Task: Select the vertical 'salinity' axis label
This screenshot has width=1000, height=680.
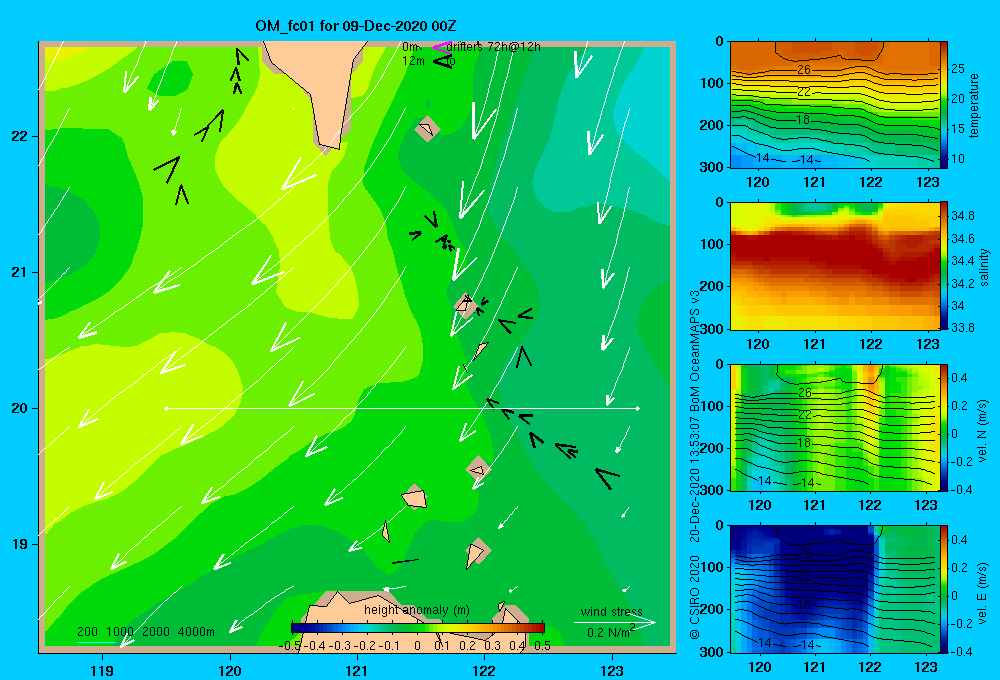Action: 985,267
